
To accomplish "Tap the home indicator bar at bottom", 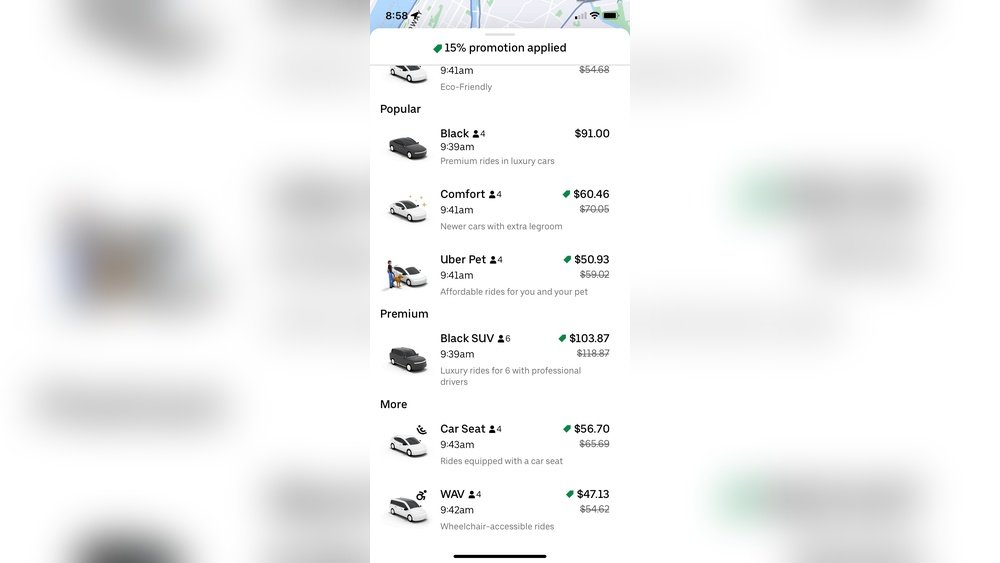I will (x=500, y=556).
